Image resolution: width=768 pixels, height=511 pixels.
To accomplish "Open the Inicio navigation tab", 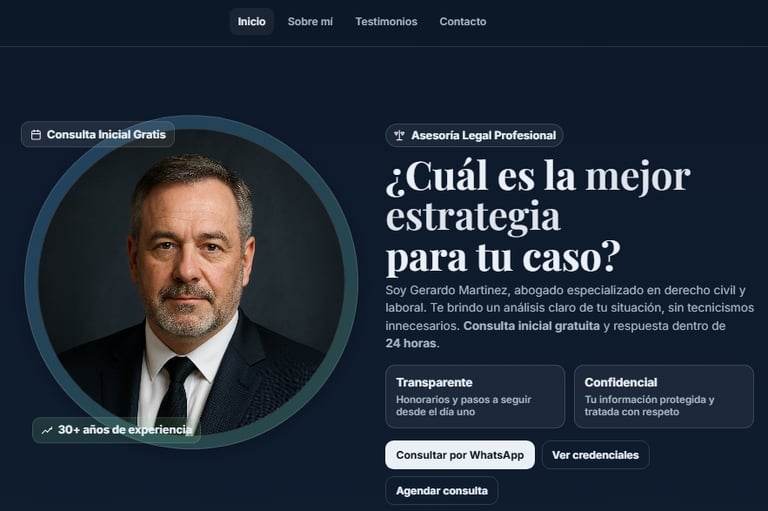I will 251,22.
